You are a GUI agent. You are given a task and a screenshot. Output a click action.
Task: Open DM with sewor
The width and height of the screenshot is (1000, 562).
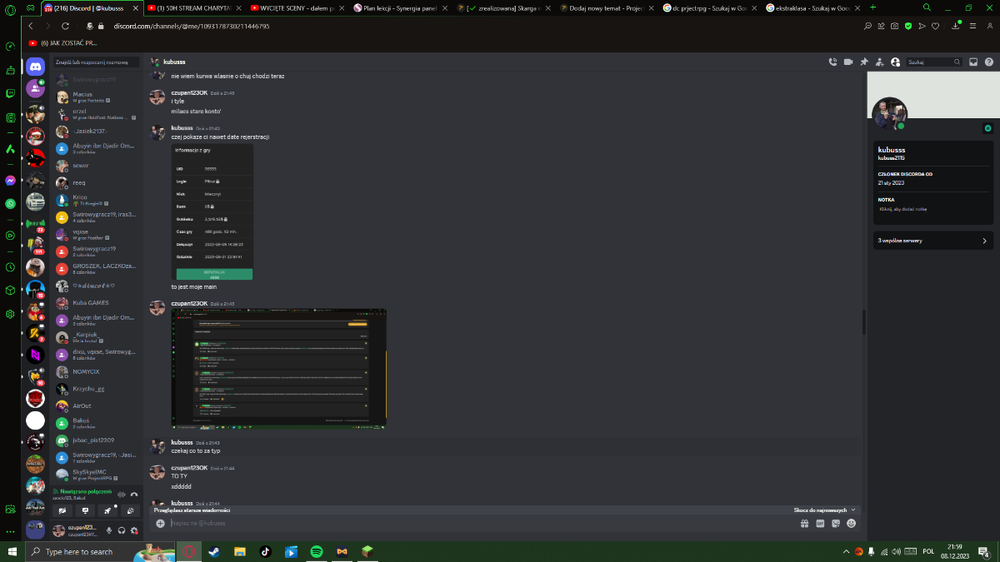click(x=97, y=165)
